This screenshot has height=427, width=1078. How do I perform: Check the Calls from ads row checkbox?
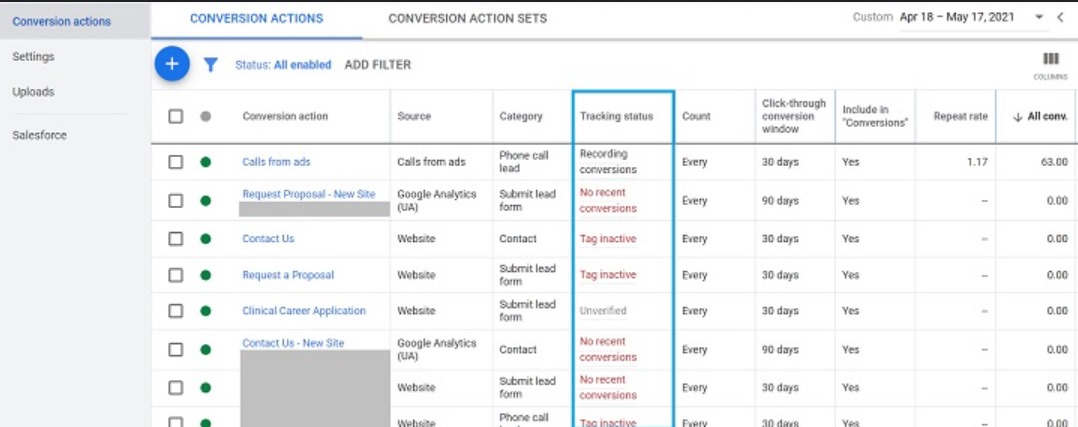pos(176,162)
